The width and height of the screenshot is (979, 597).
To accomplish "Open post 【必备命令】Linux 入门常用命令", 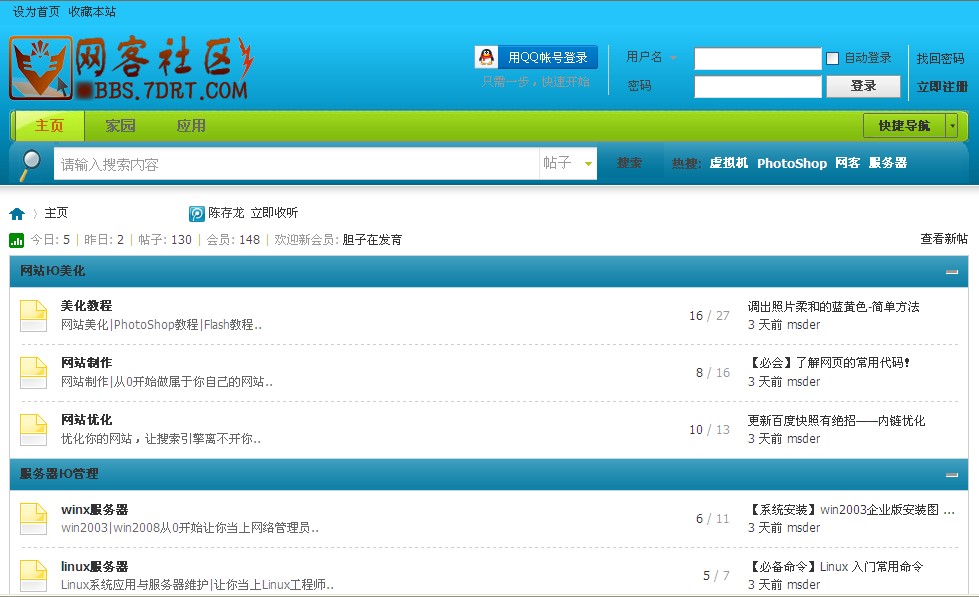I will click(835, 567).
